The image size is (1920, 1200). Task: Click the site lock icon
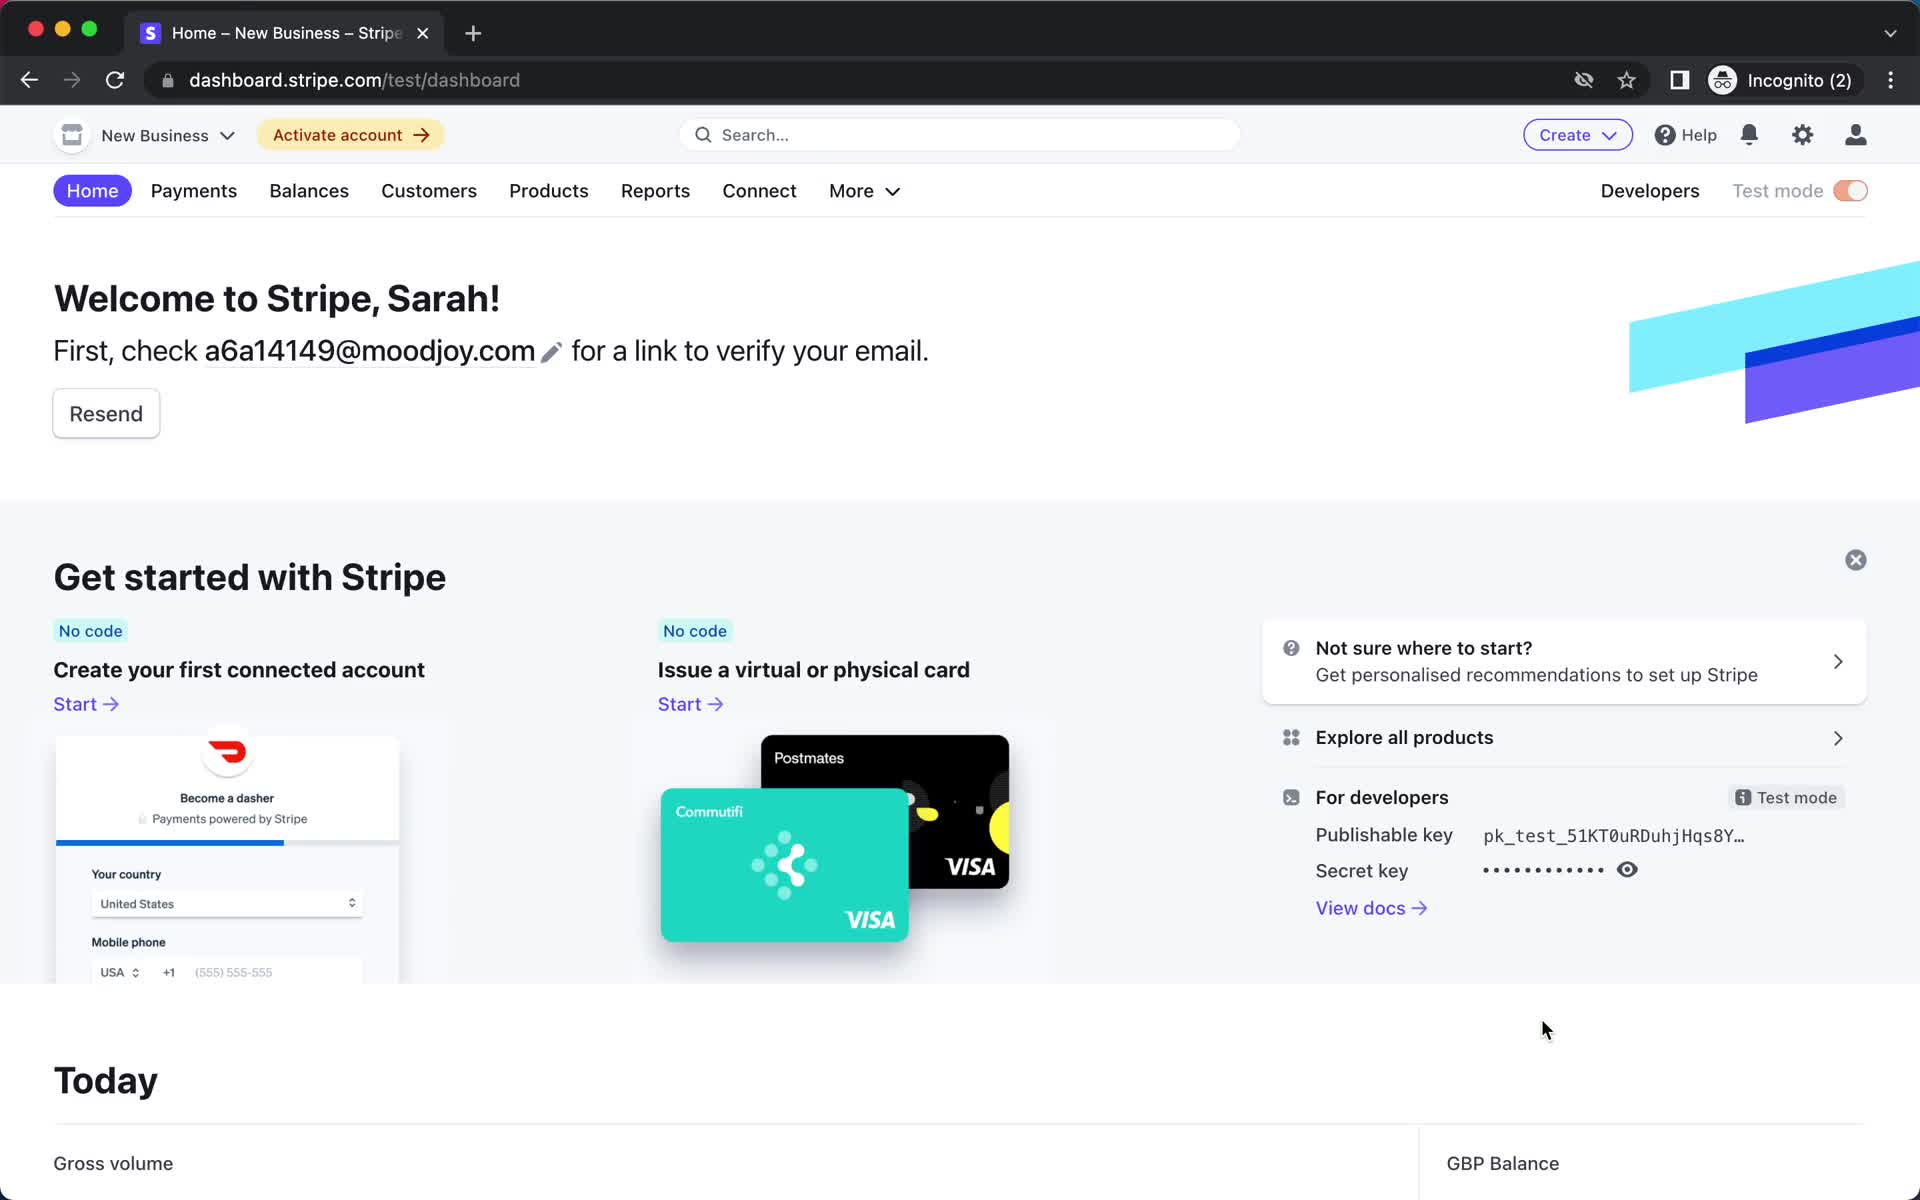click(168, 80)
